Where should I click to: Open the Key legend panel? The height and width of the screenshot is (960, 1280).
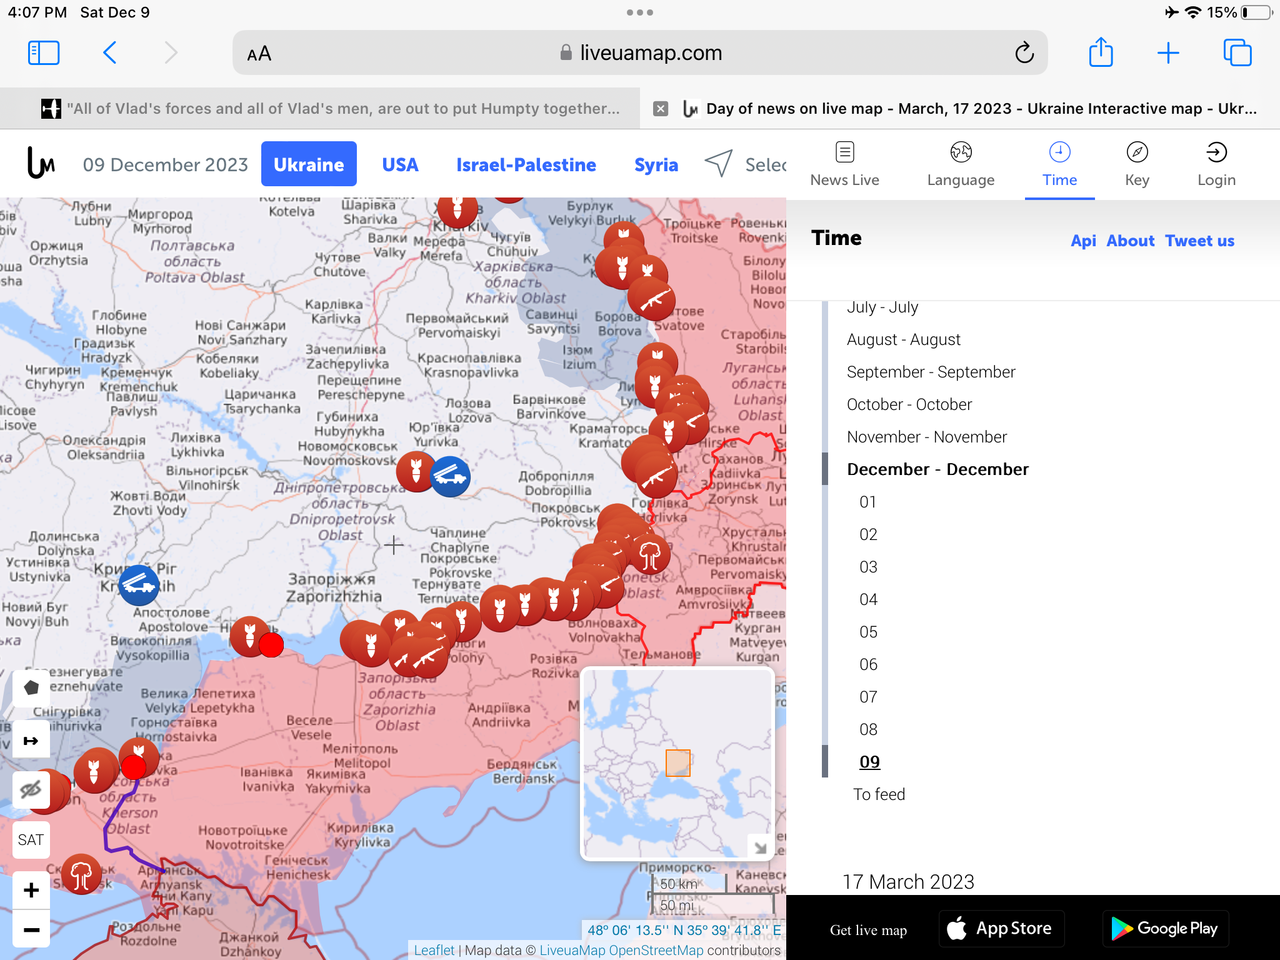click(x=1137, y=164)
